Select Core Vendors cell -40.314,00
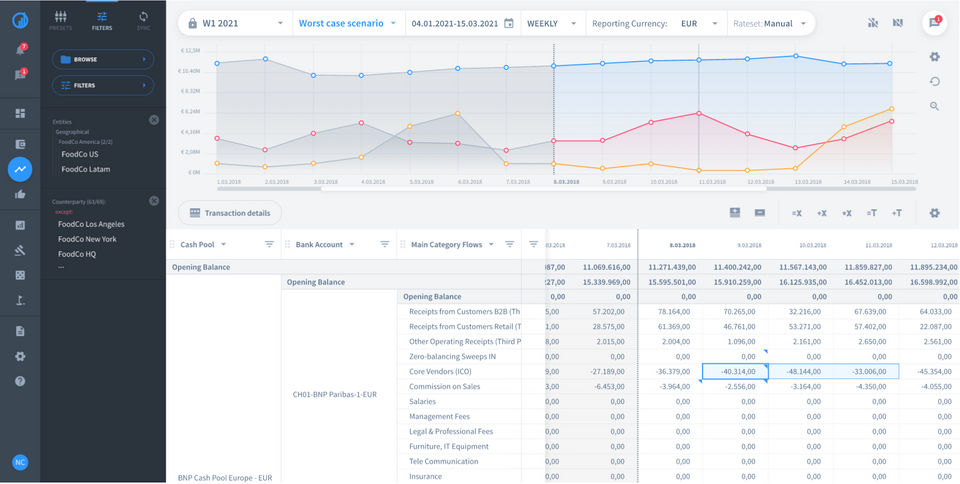960x484 pixels. click(735, 371)
